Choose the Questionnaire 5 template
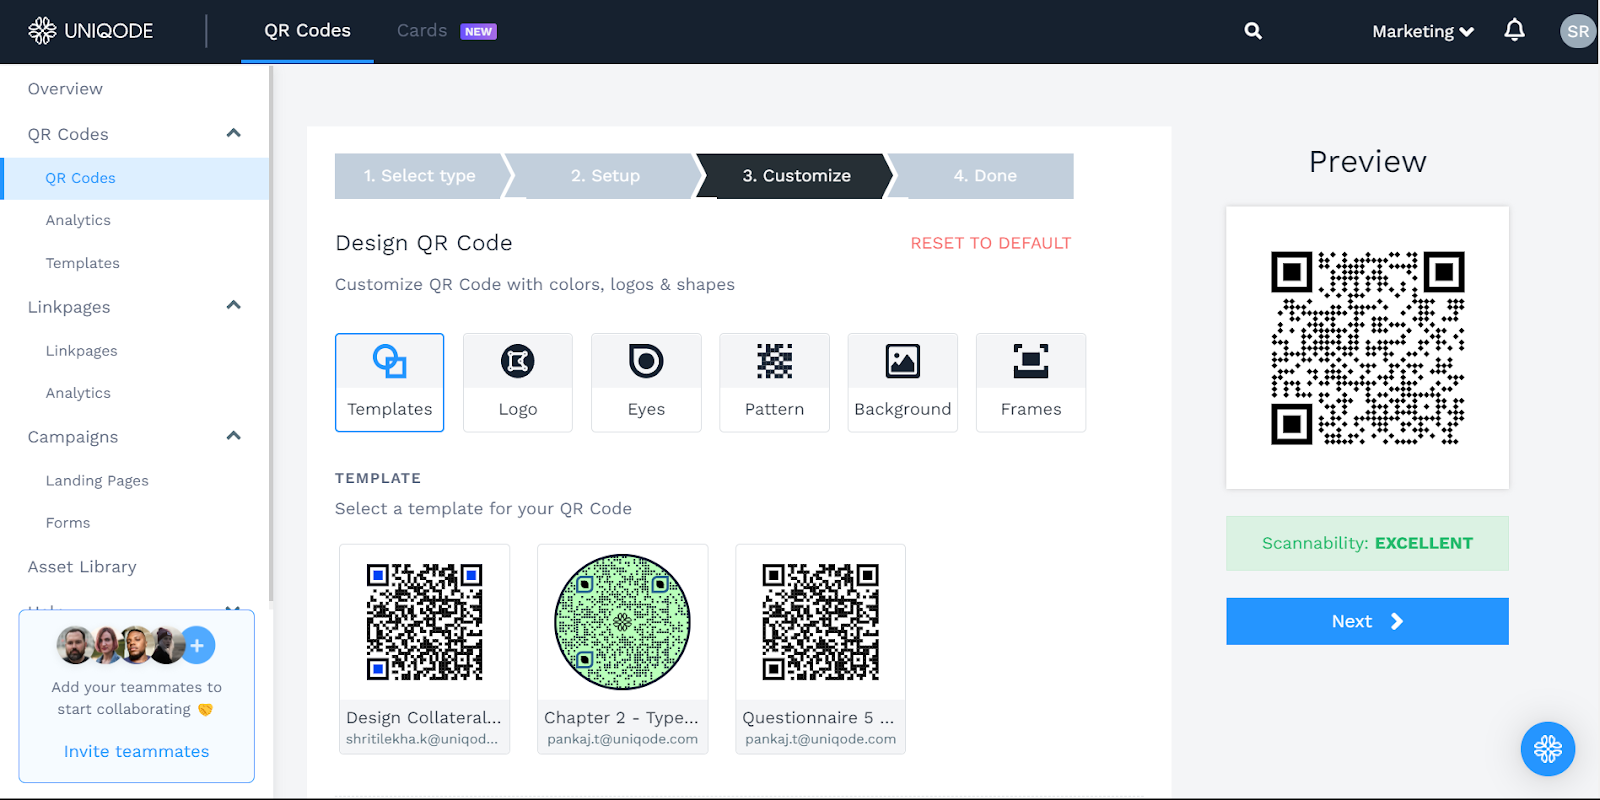The width and height of the screenshot is (1600, 800). (820, 649)
